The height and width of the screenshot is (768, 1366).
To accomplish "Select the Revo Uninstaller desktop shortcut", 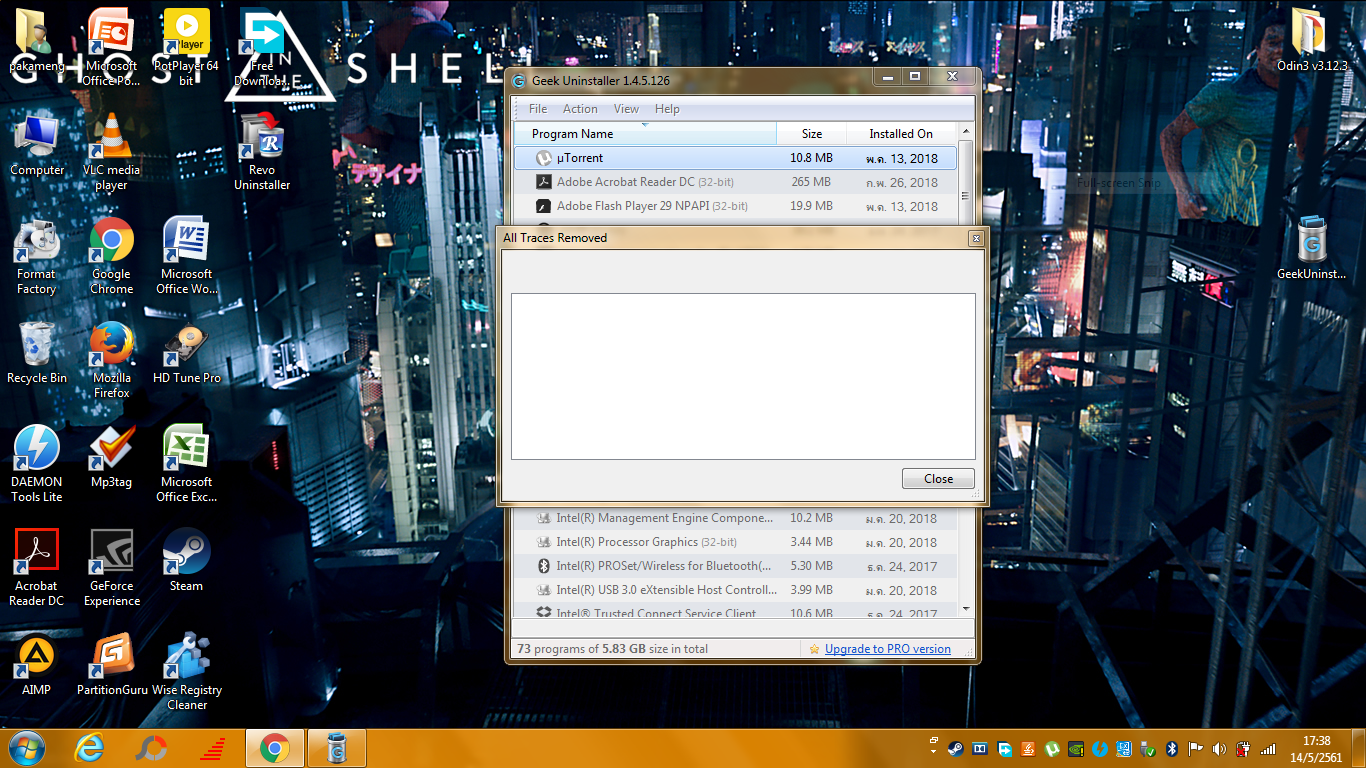I will (262, 152).
